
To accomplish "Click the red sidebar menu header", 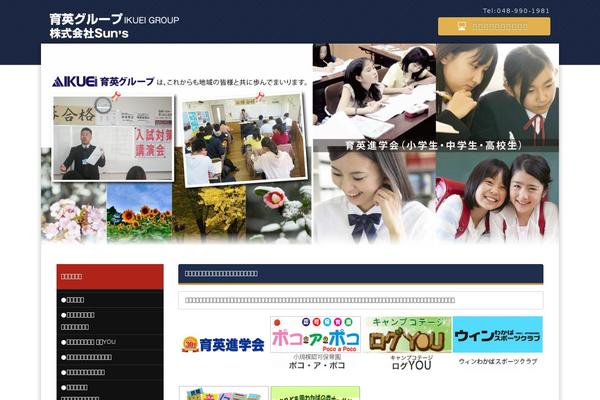I will (x=110, y=276).
